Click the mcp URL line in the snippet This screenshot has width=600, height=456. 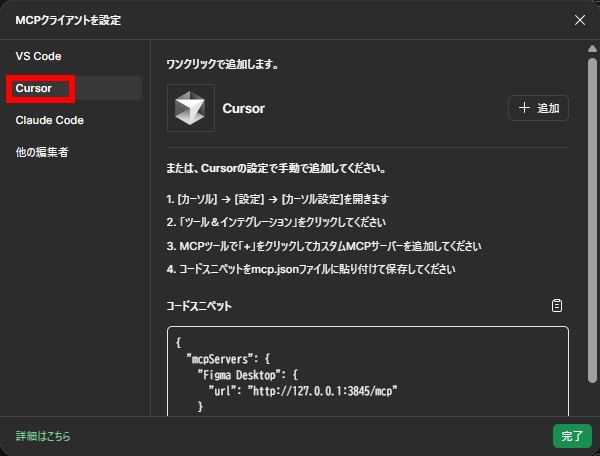coord(302,391)
